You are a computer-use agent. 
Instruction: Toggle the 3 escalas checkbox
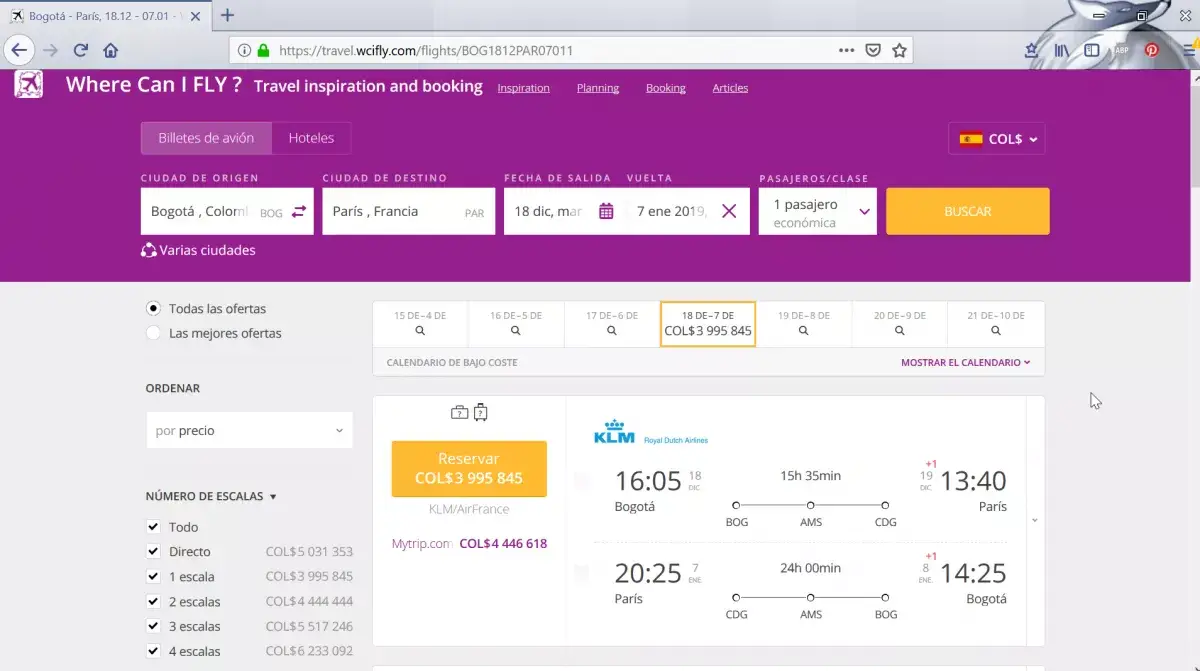153,626
